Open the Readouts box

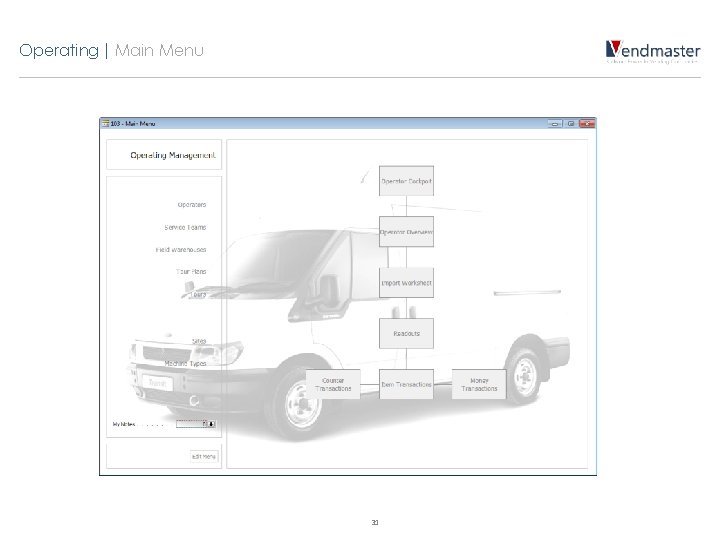(x=406, y=333)
